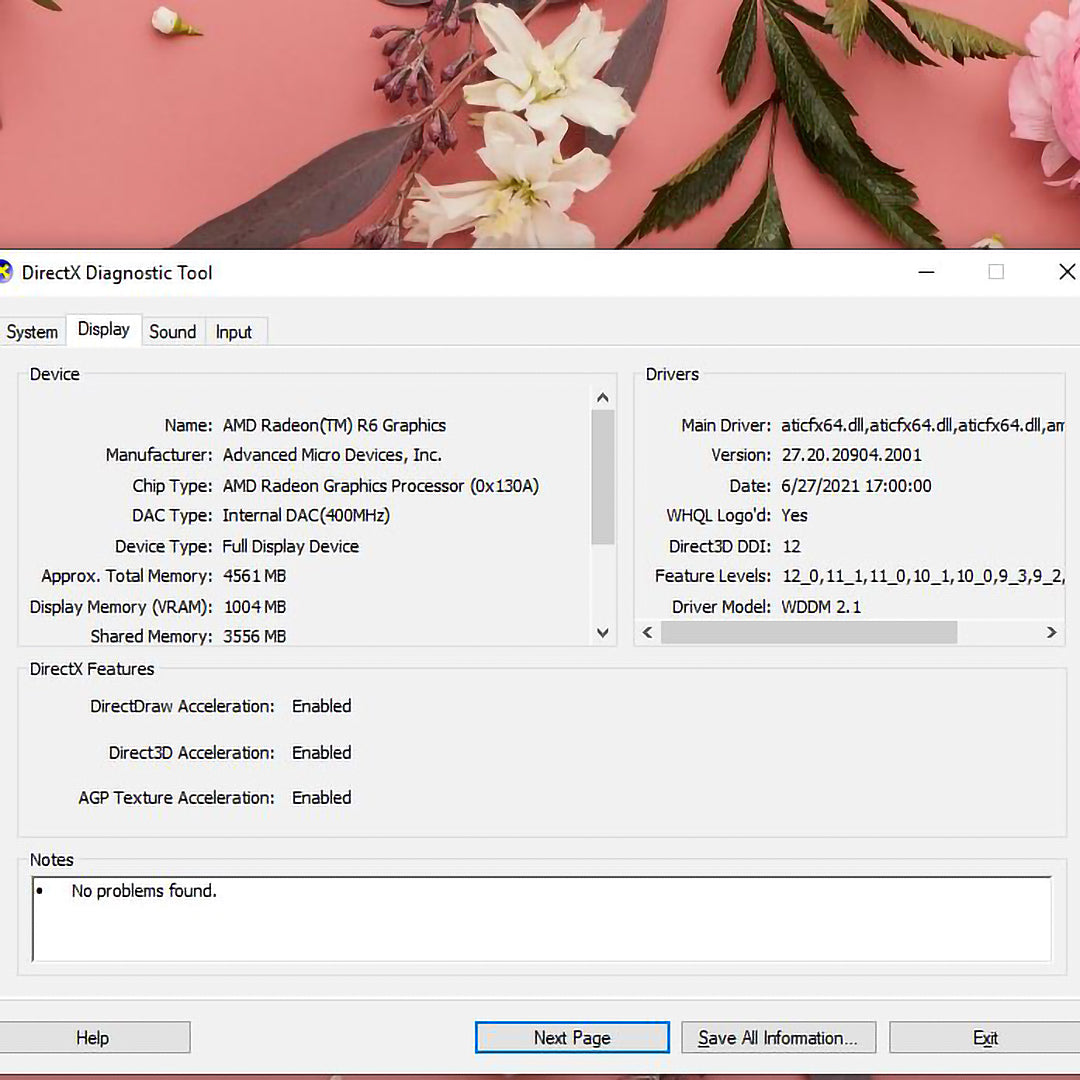Image resolution: width=1080 pixels, height=1080 pixels.
Task: Open the Sound tab
Action: (172, 332)
